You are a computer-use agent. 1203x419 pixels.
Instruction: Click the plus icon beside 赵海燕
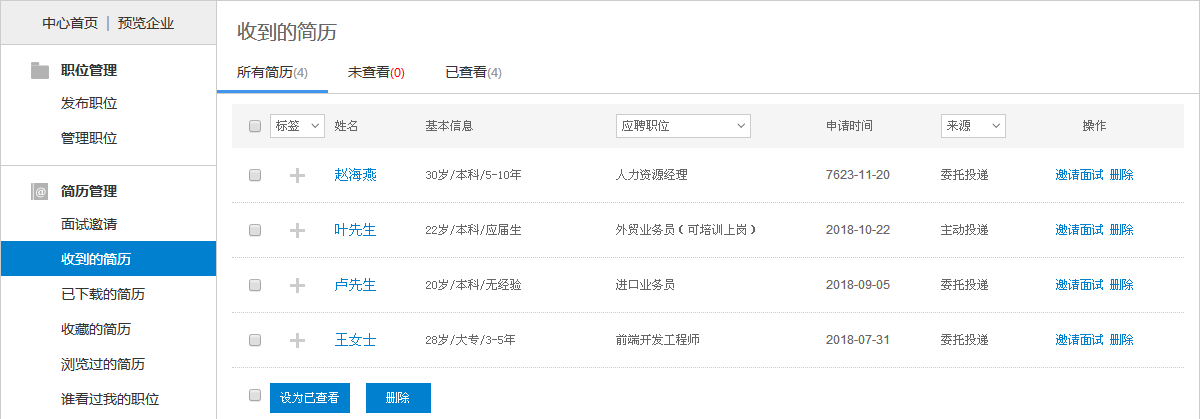[x=296, y=175]
